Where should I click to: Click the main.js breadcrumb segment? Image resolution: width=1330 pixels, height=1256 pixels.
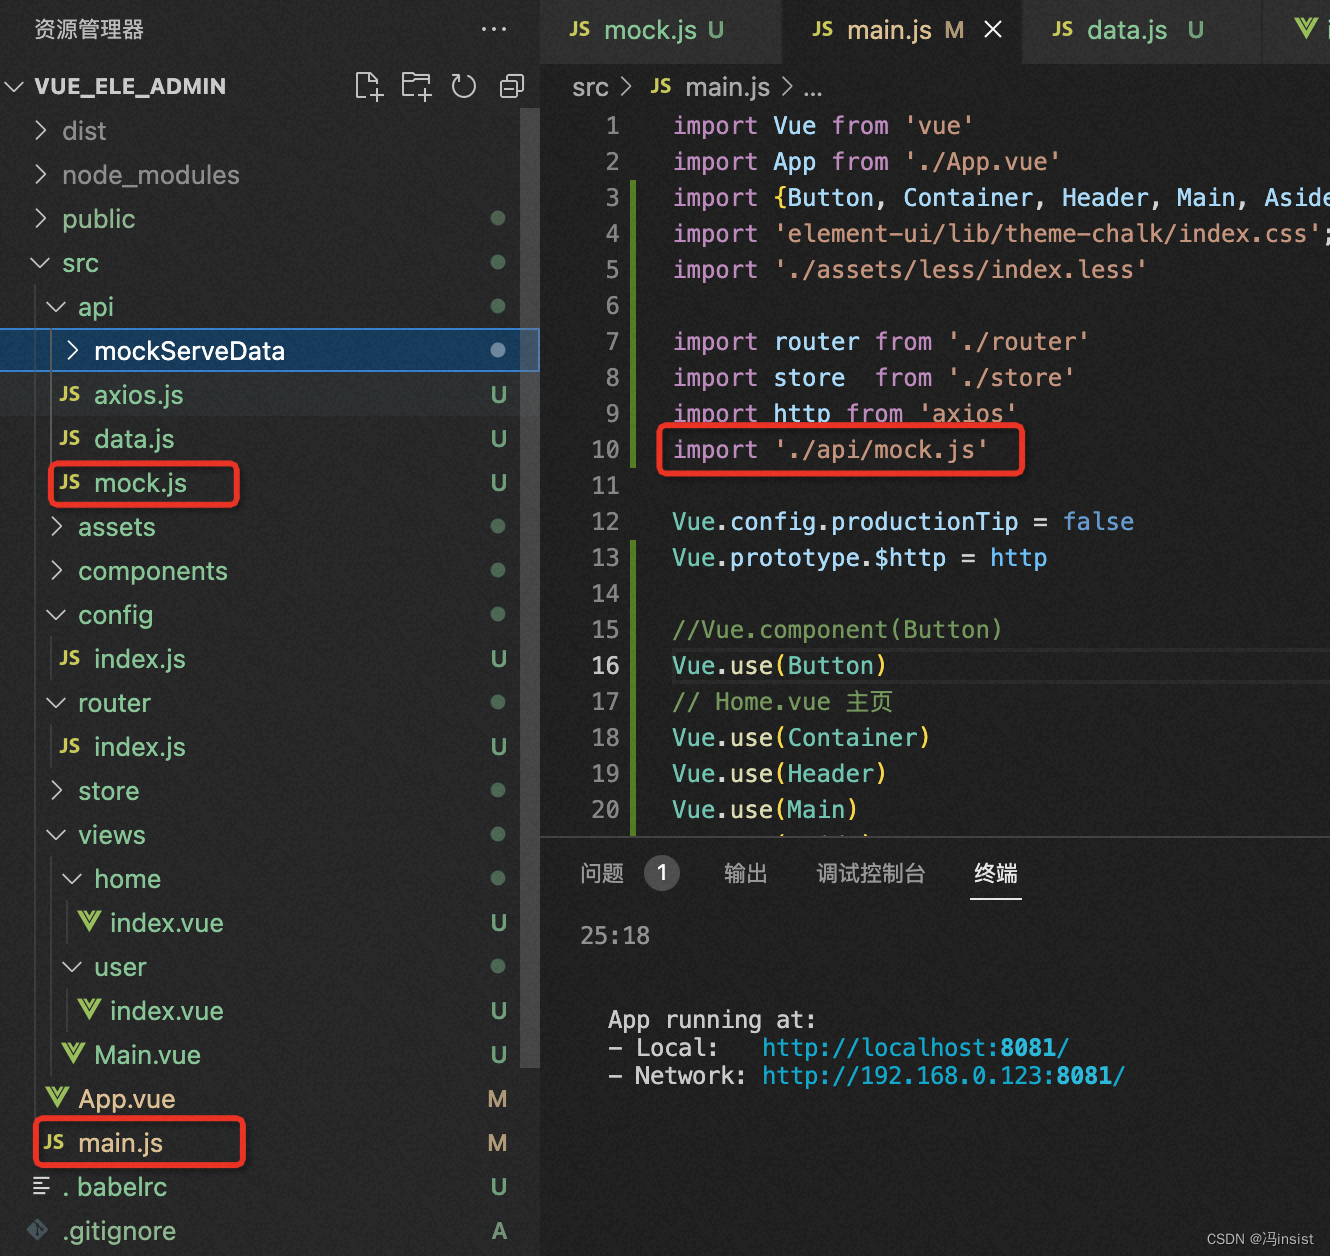[711, 87]
